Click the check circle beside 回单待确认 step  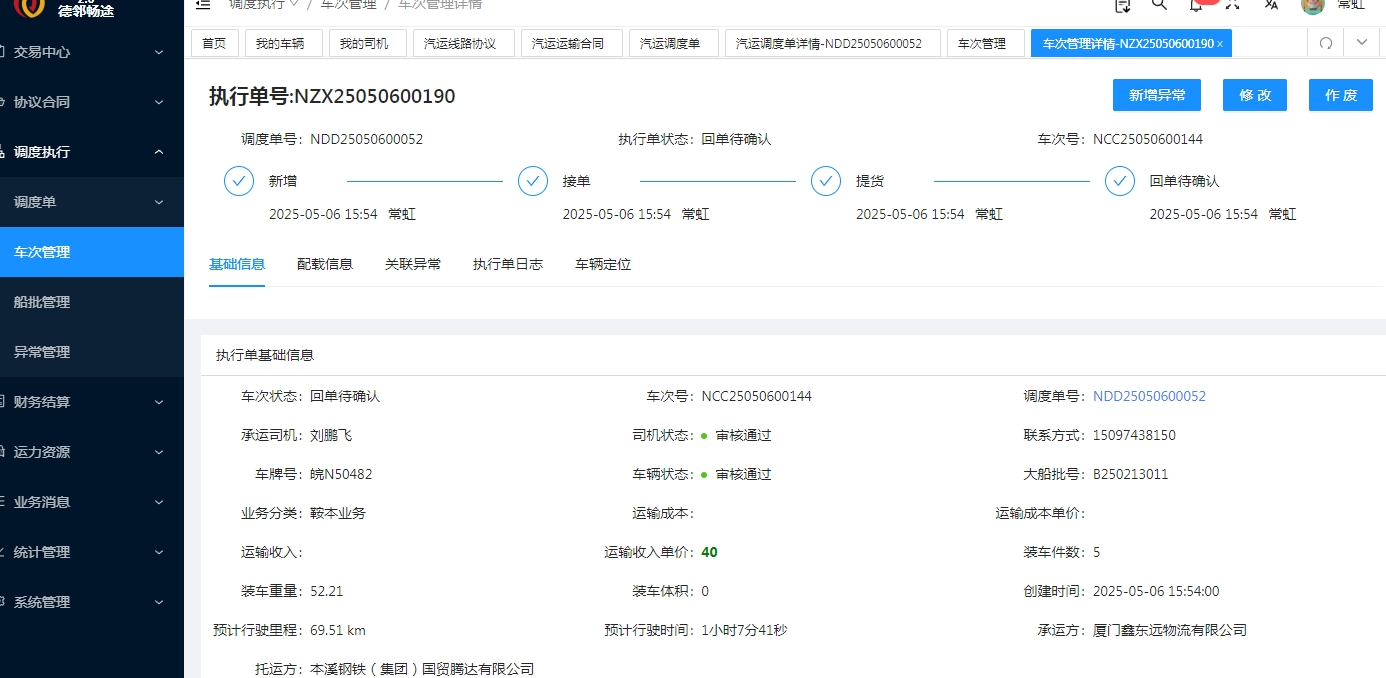point(1120,181)
